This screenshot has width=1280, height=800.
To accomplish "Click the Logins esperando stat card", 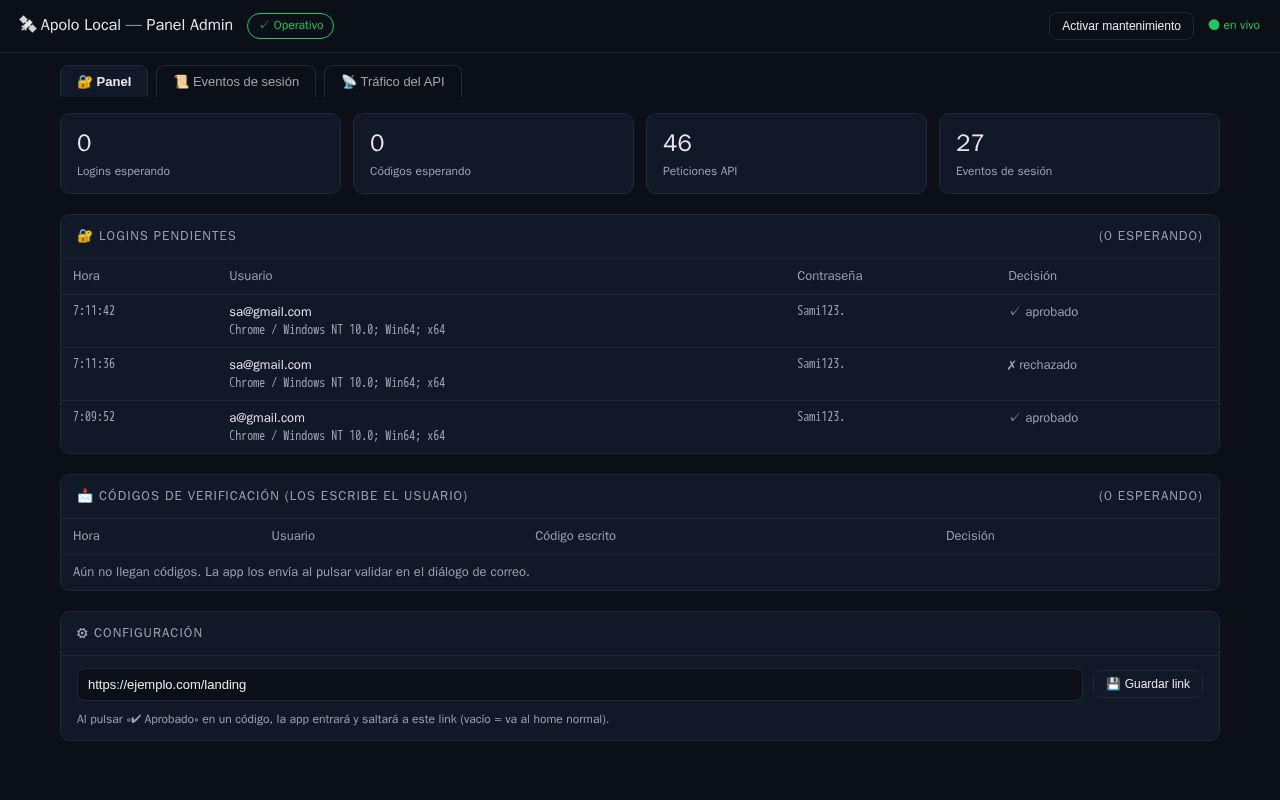I will 200,153.
